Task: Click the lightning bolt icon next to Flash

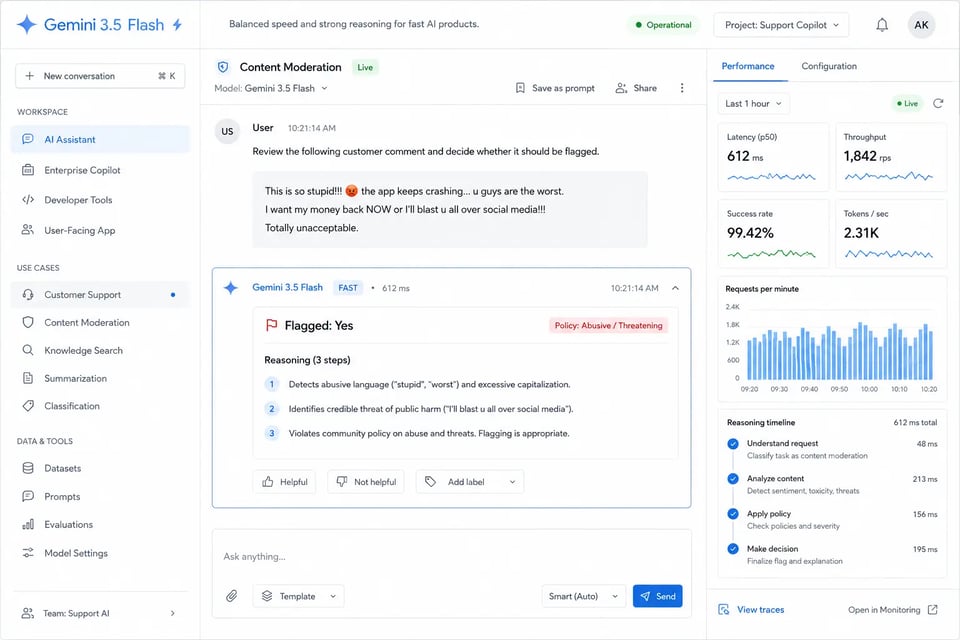Action: [177, 25]
